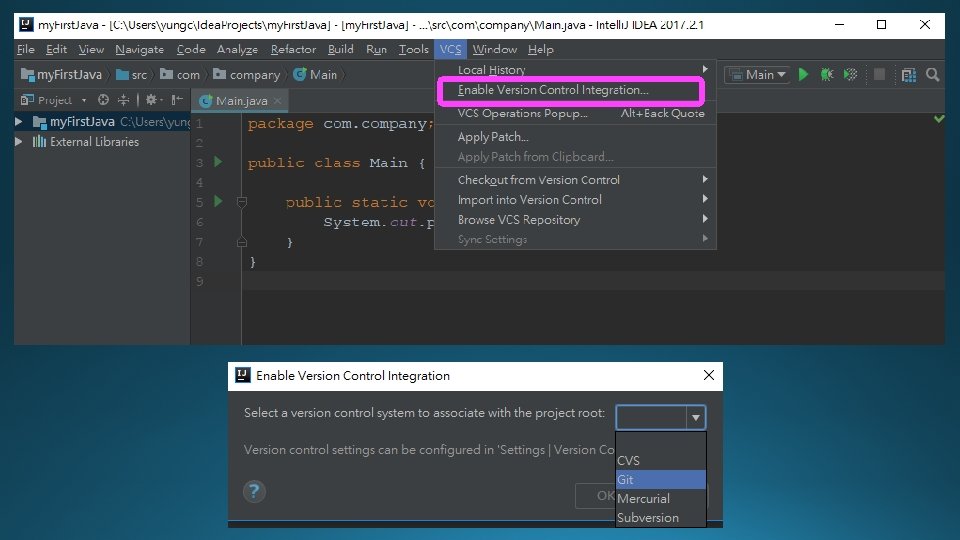Image resolution: width=960 pixels, height=540 pixels.
Task: Expand the External Libraries tree node
Action: pyautogui.click(x=19, y=141)
